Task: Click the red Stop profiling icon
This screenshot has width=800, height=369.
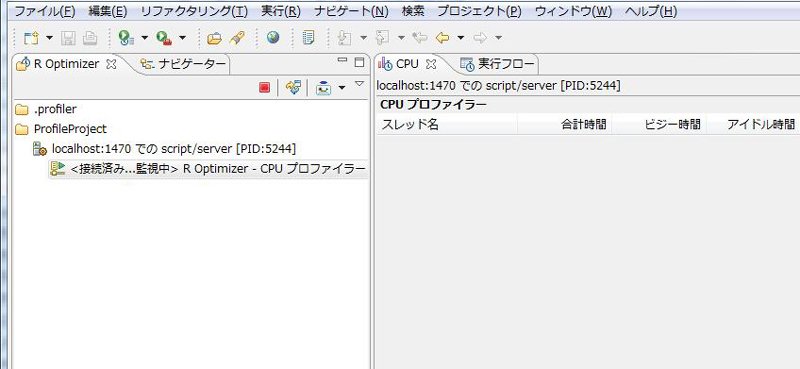Action: pos(264,88)
